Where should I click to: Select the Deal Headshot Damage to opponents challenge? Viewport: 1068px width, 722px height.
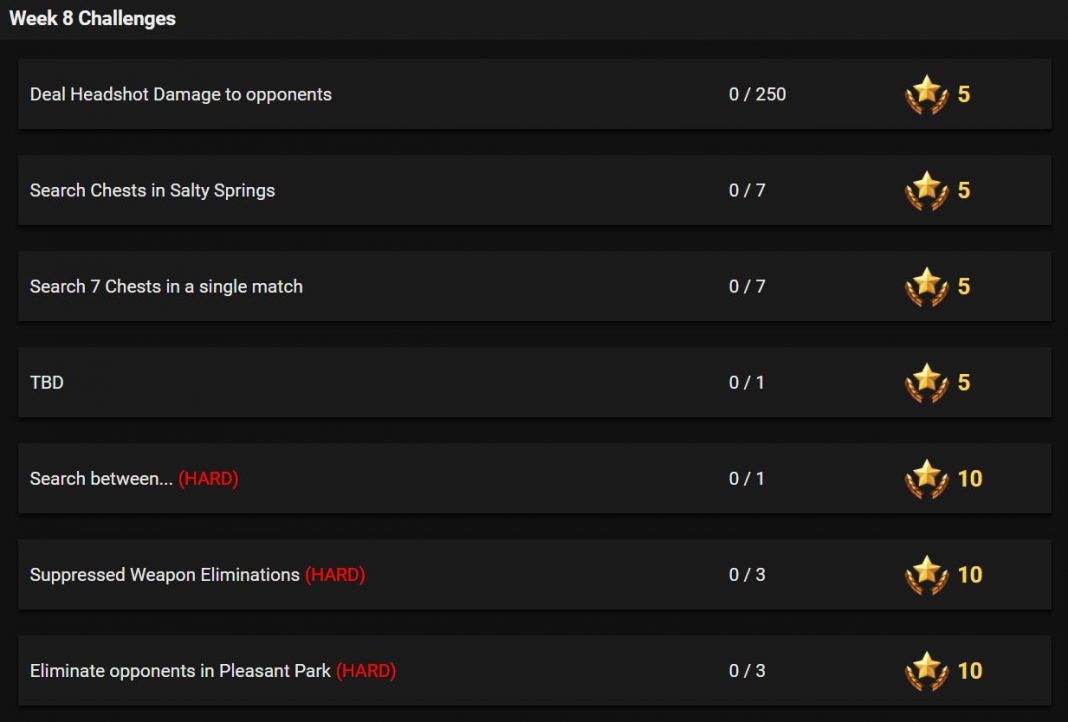coord(180,94)
